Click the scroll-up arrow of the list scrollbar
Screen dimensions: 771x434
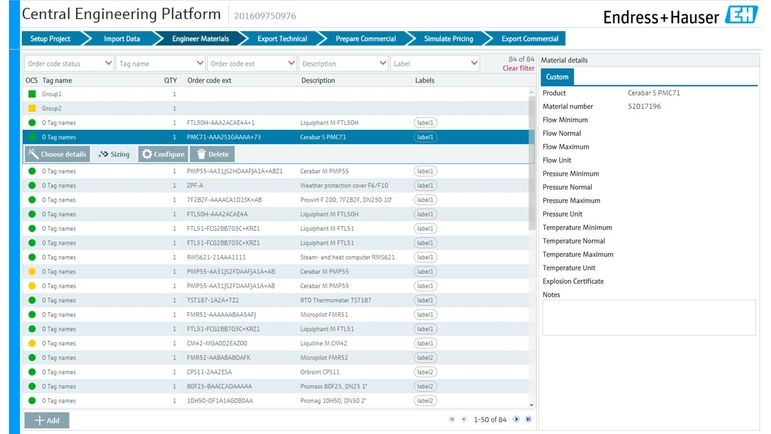point(532,92)
